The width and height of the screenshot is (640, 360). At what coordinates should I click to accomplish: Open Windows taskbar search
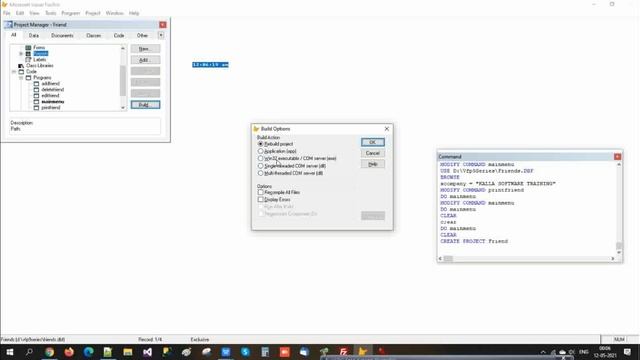pyautogui.click(x=29, y=352)
